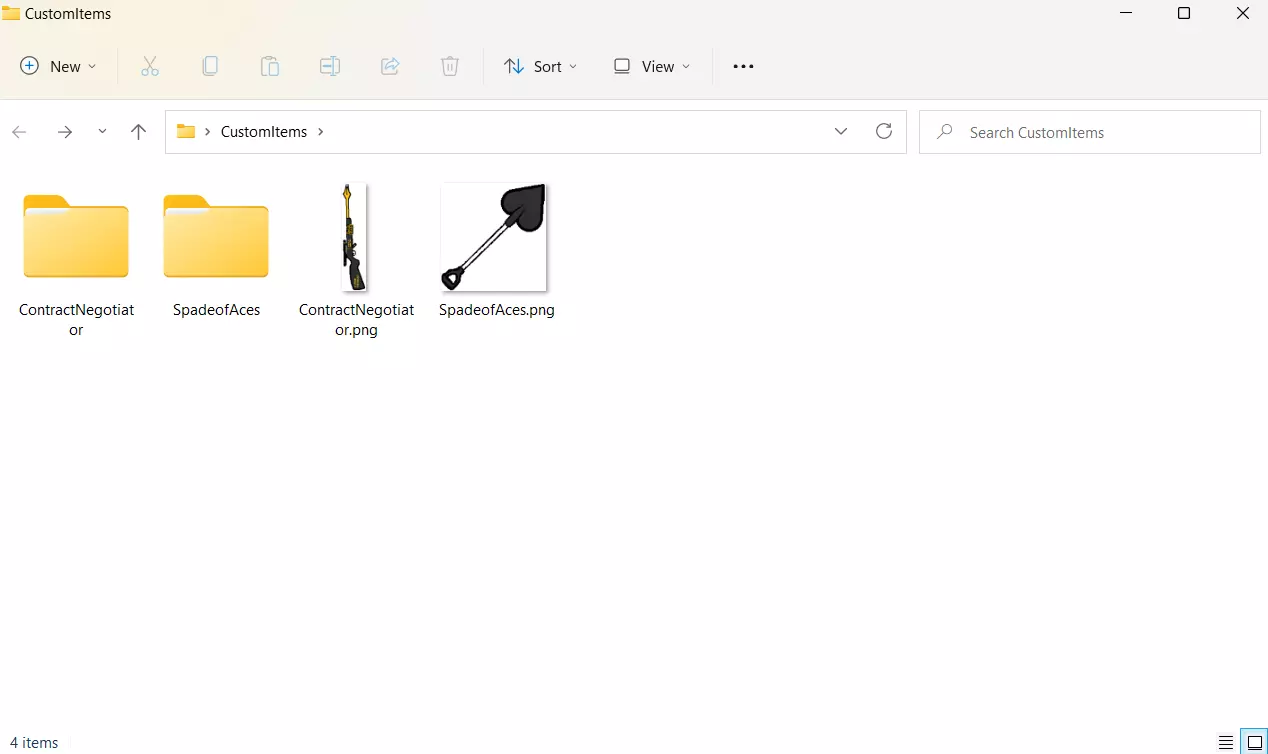
Task: Open the See more ellipsis menu
Action: (743, 66)
